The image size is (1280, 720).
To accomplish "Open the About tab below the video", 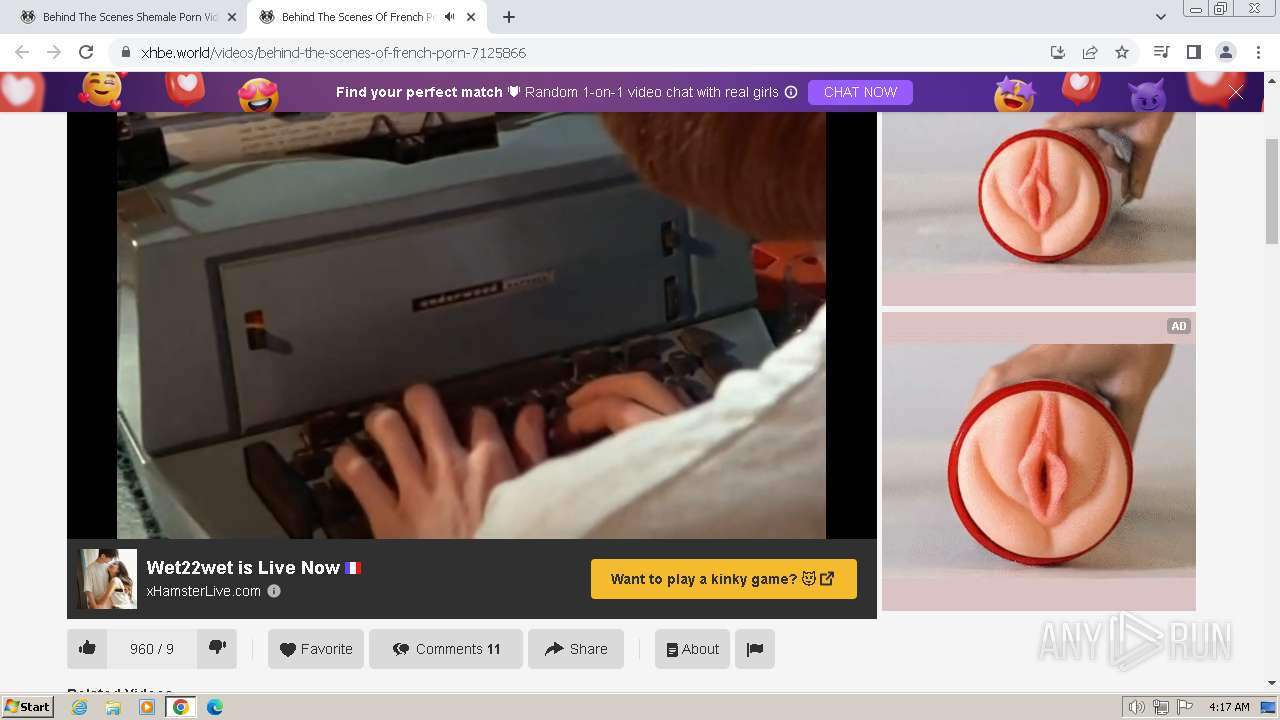I will click(692, 649).
